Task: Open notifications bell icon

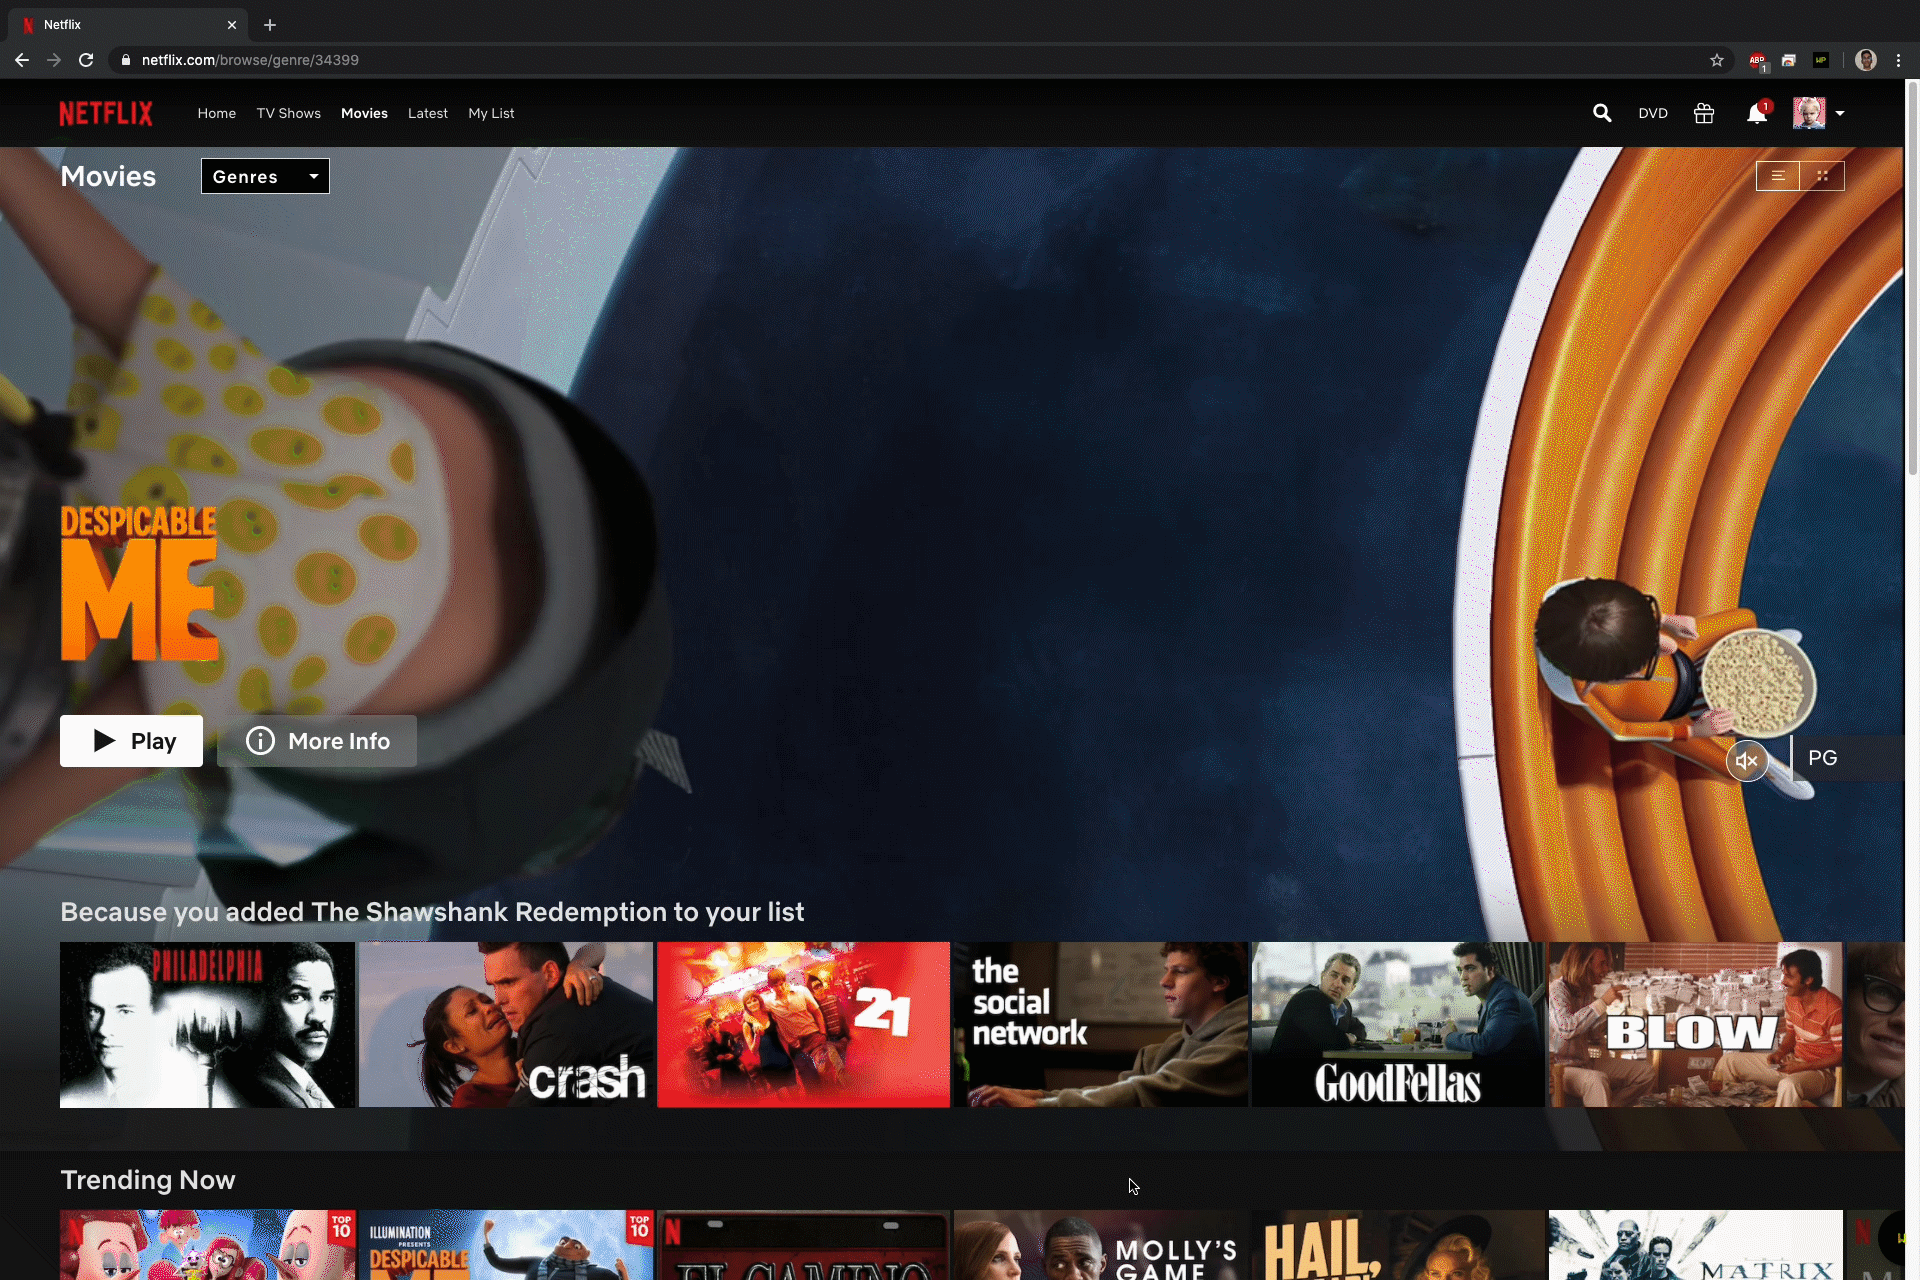Action: tap(1757, 113)
